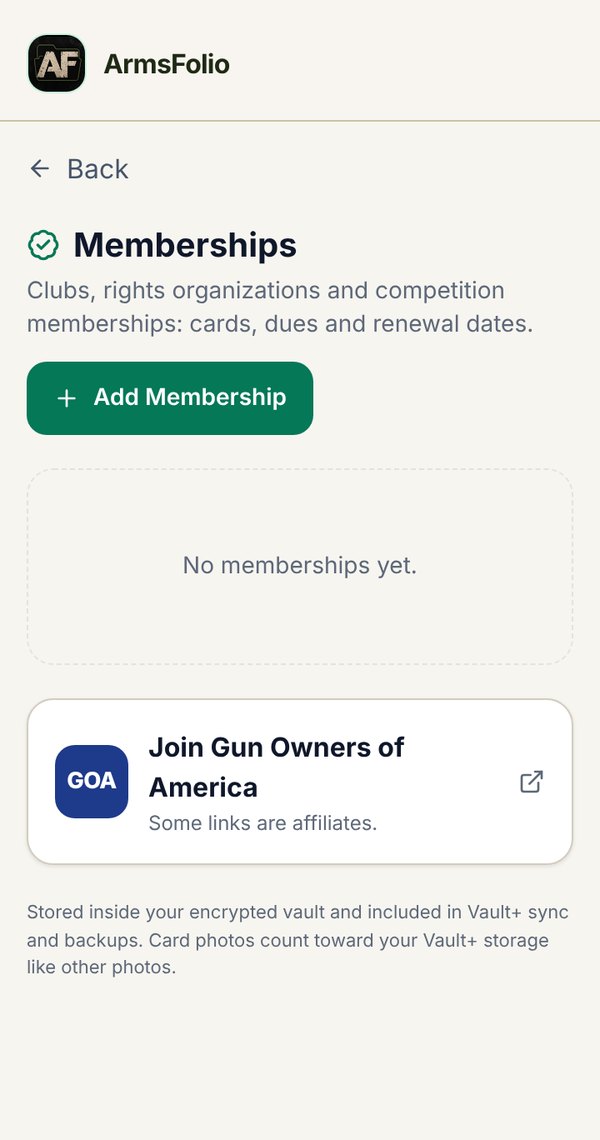Click the Memberships page heading

click(185, 245)
